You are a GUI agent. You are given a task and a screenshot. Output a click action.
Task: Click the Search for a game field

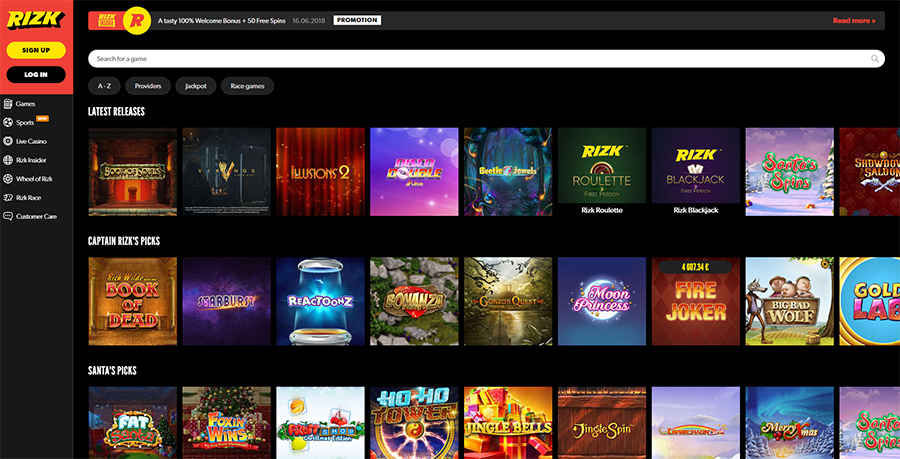coord(486,59)
